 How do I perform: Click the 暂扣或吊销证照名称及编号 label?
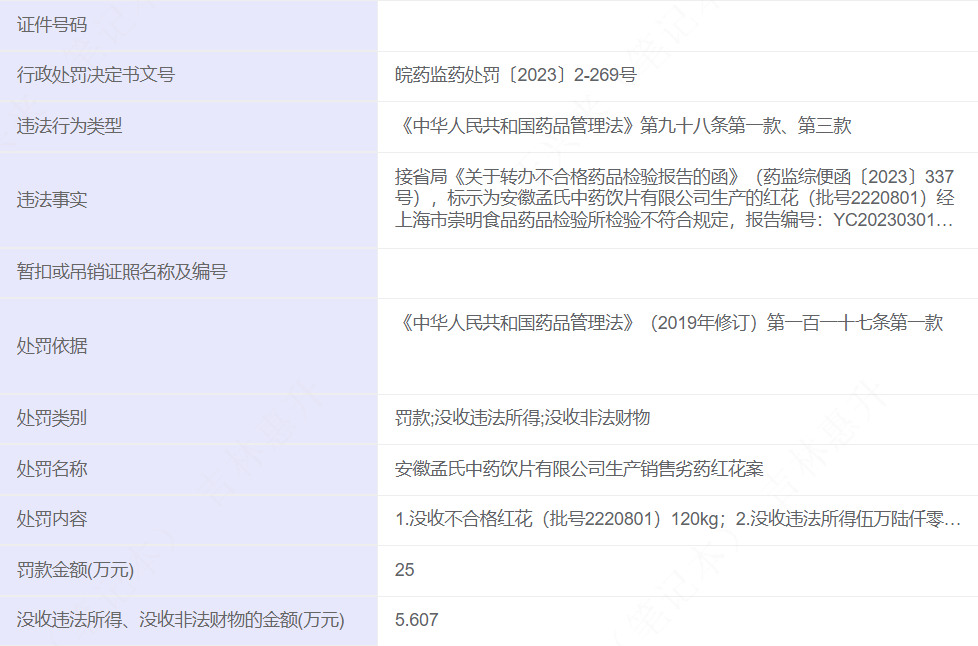pos(122,272)
